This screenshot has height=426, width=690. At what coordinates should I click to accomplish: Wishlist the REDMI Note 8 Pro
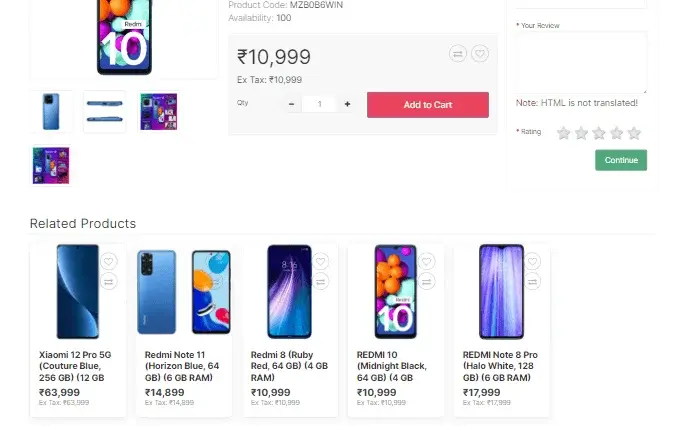(x=533, y=262)
